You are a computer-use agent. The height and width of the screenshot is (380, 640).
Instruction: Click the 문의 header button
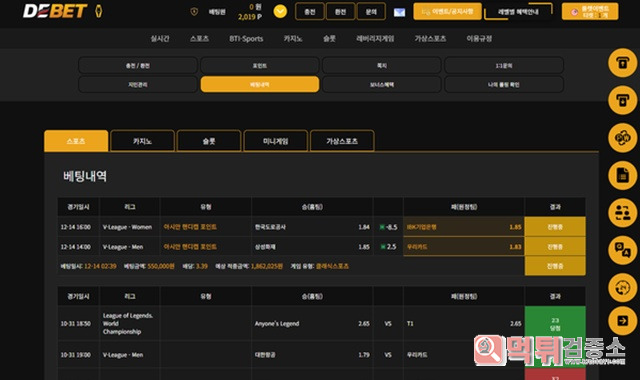pos(371,11)
